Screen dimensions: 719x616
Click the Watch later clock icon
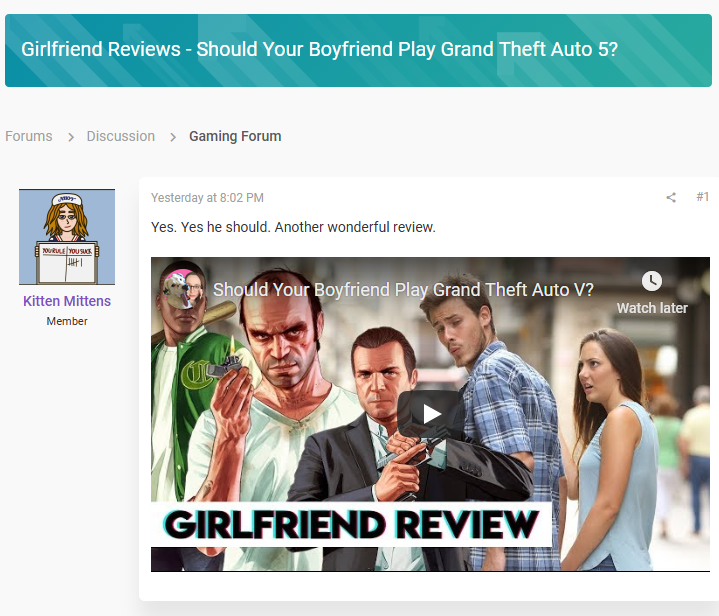click(652, 281)
